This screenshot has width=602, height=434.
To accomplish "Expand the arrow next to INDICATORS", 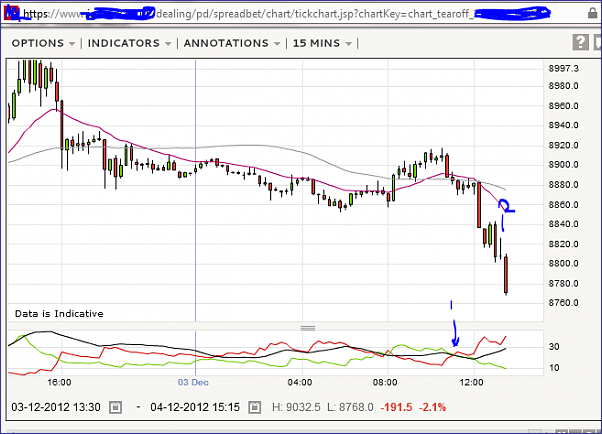I will pyautogui.click(x=168, y=44).
